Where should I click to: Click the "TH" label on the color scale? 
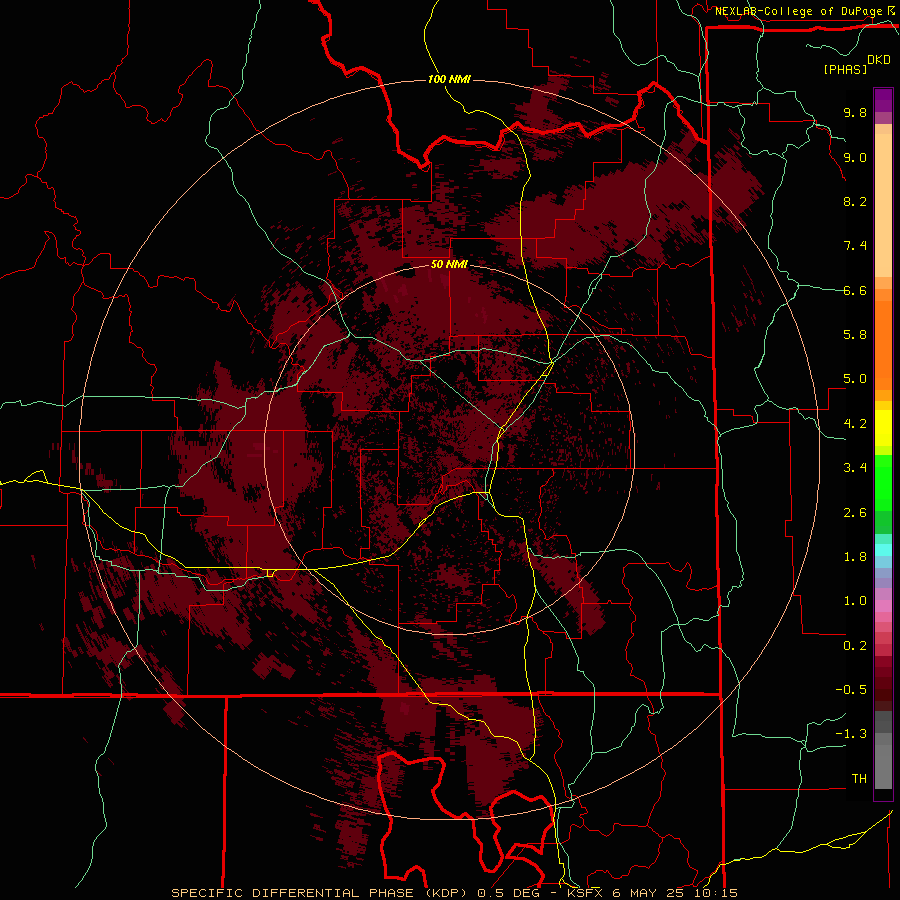(x=859, y=779)
